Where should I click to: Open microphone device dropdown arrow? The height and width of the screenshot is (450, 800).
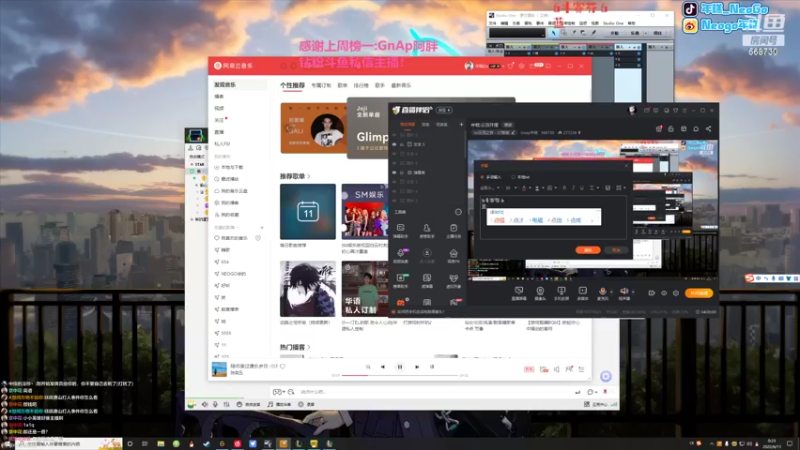[x=611, y=292]
